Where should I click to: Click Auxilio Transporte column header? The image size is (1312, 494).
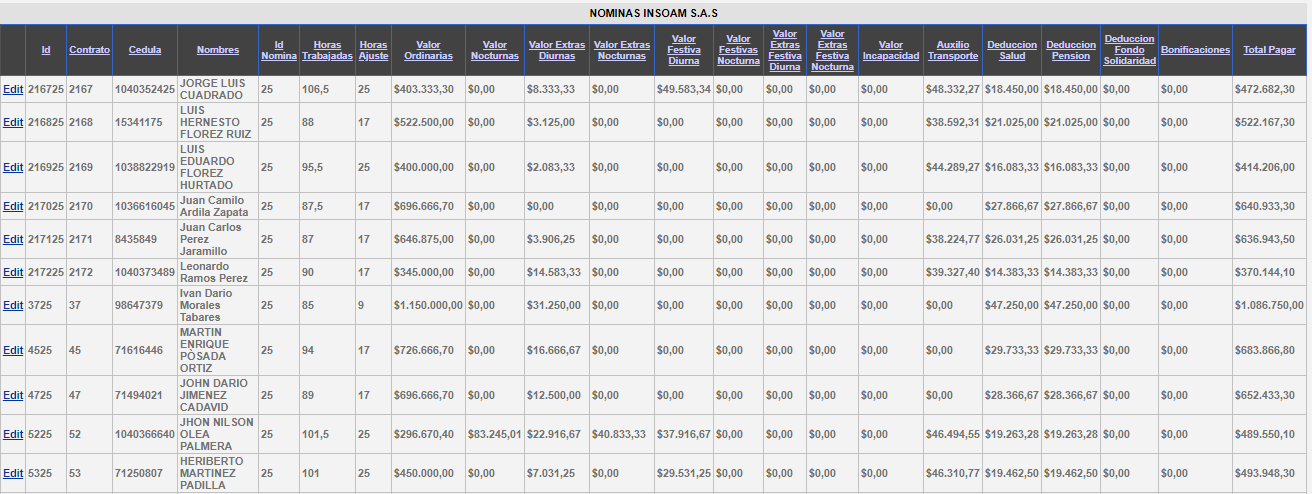952,50
